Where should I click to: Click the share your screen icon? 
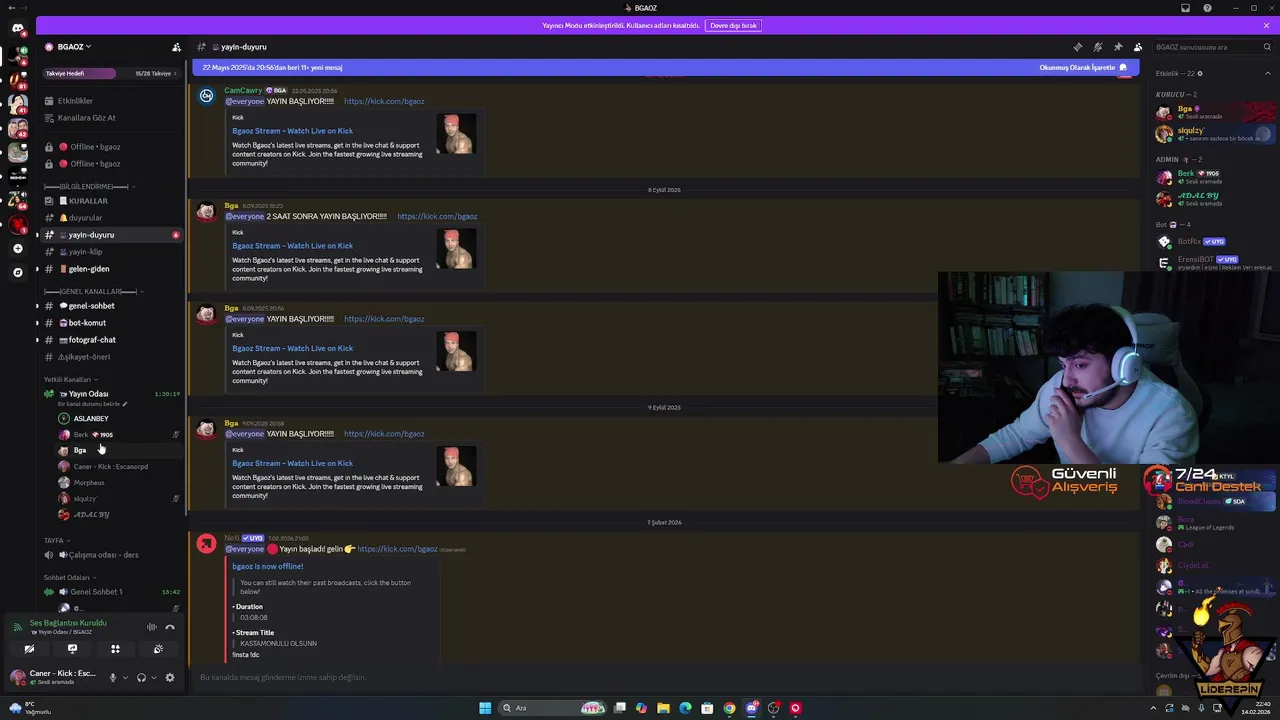[x=72, y=650]
